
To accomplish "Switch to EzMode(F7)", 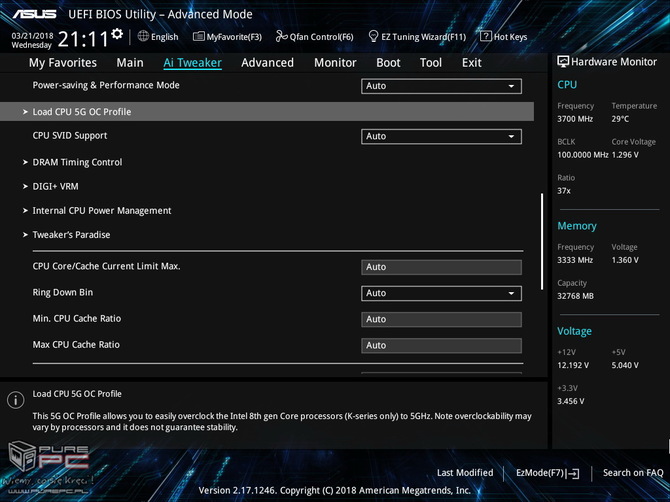I will click(x=548, y=473).
